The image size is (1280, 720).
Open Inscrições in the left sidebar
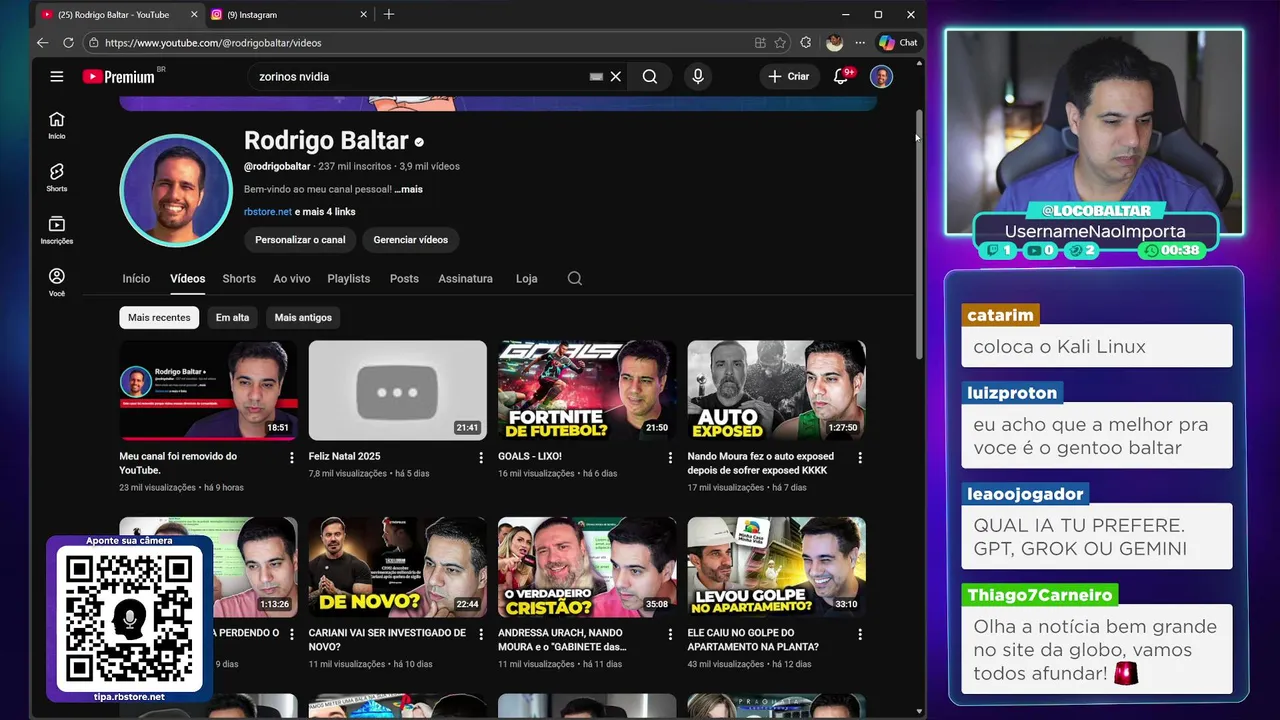tap(57, 231)
